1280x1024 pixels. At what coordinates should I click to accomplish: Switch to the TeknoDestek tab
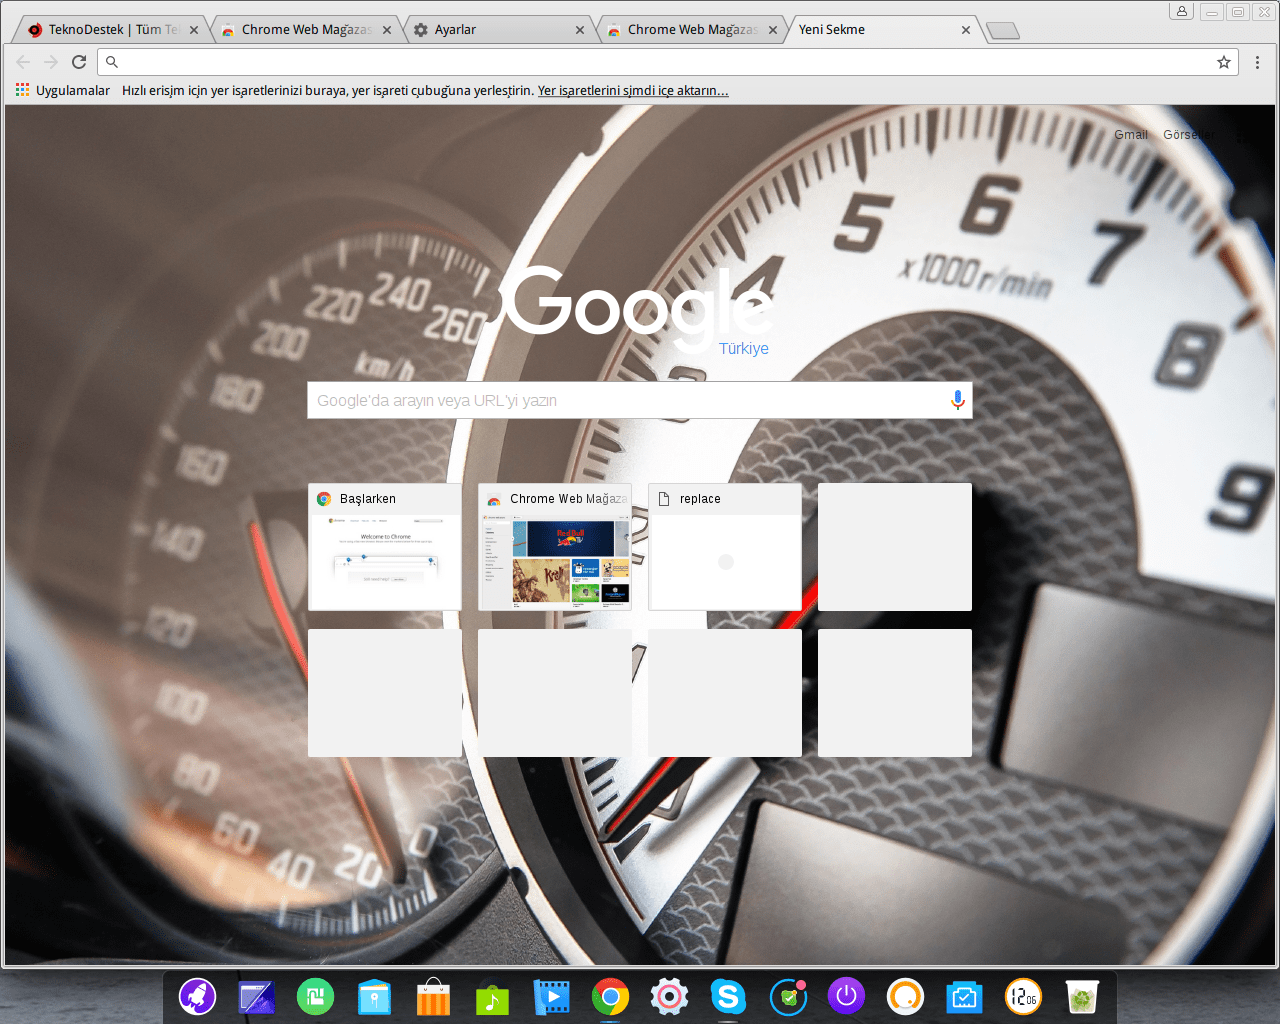coord(110,29)
